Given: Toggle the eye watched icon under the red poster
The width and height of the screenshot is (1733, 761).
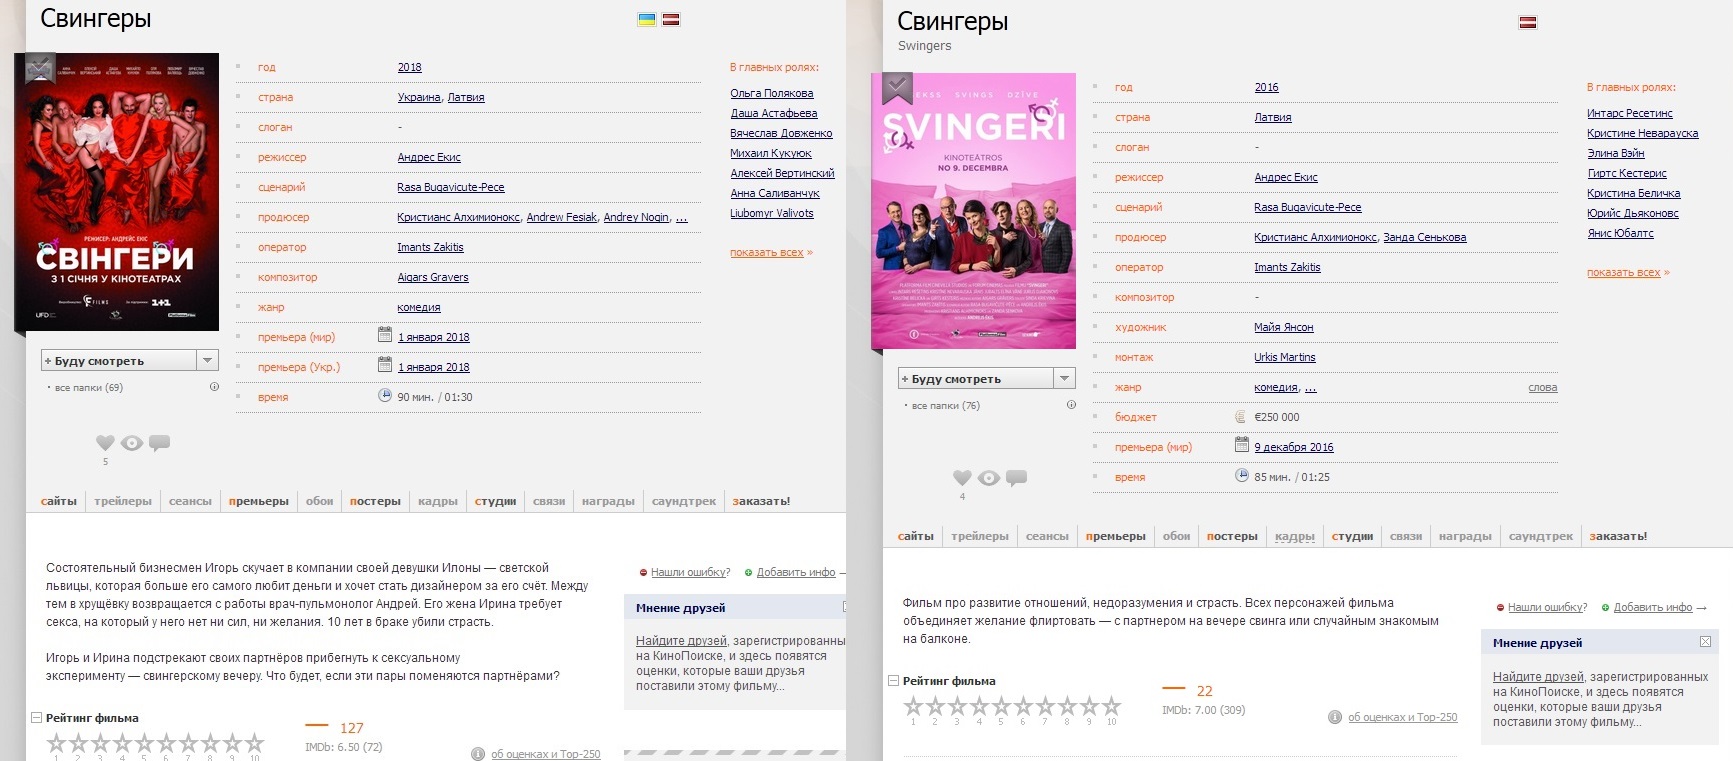Looking at the screenshot, I should point(132,443).
